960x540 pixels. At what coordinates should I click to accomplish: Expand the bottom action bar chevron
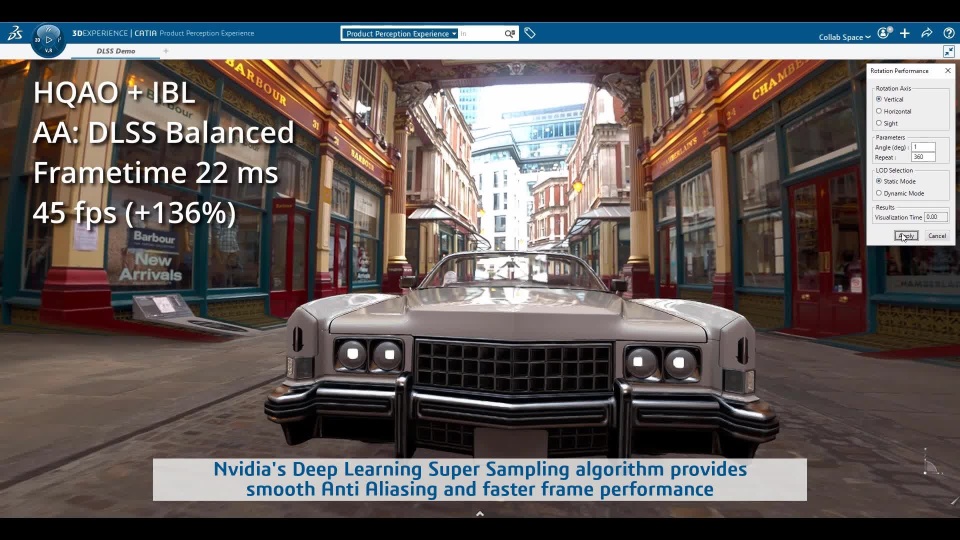tap(480, 514)
